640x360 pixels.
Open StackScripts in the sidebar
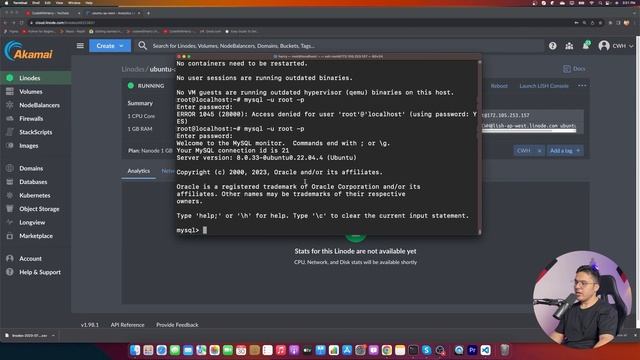coord(36,132)
